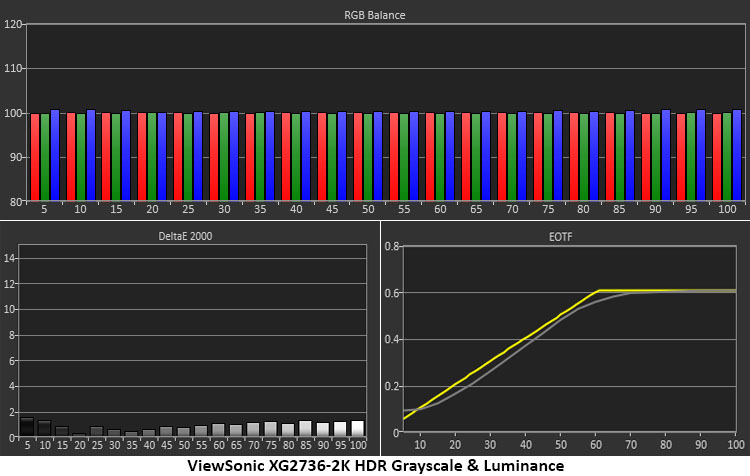Screen dimensions: 750x476
Task: Select the 120 label on RGB Balance axis
Action: click(12, 24)
